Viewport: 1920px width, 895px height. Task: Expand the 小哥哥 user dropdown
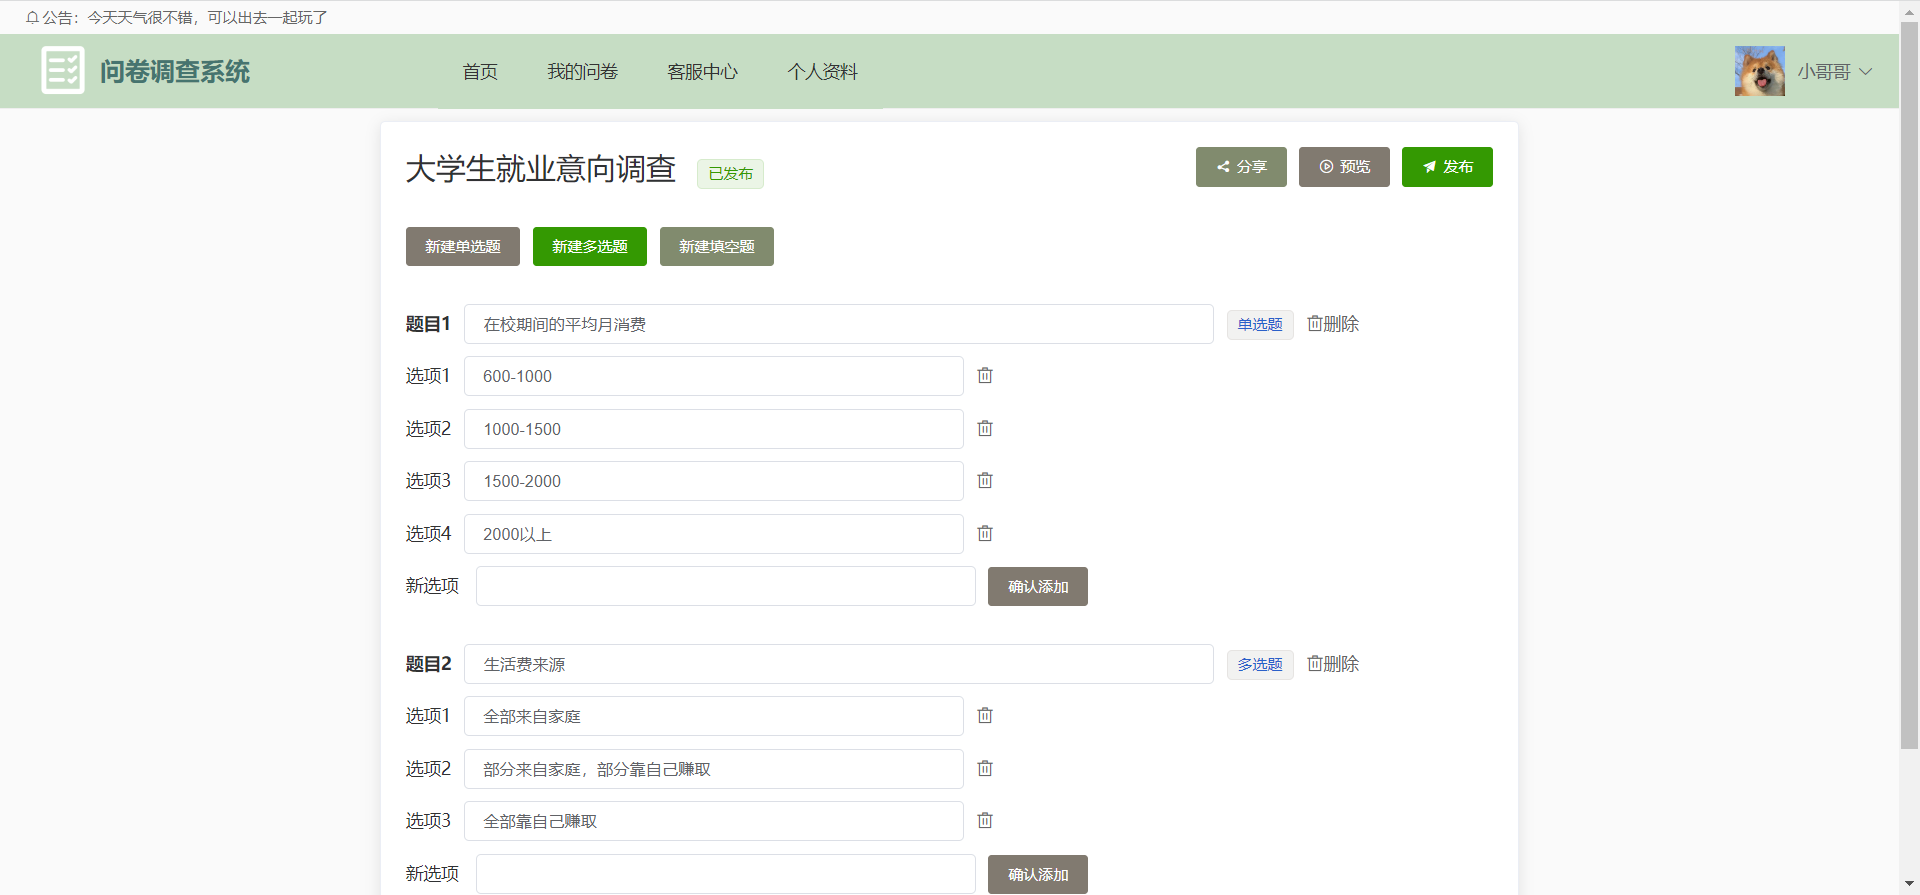[x=1835, y=72]
